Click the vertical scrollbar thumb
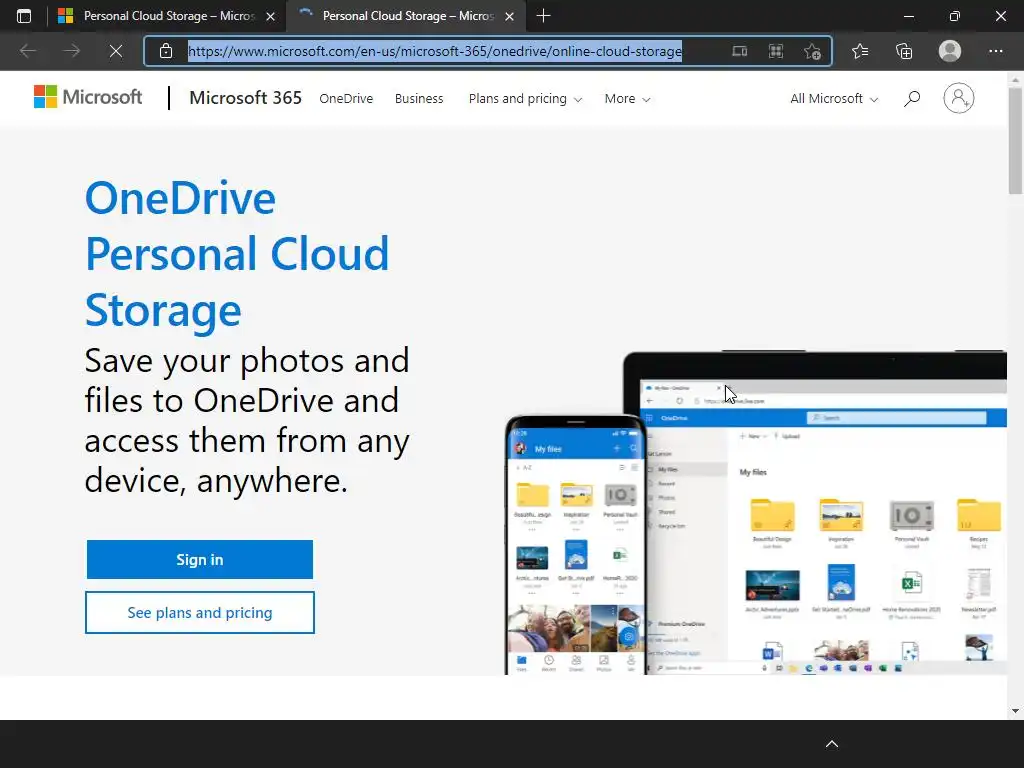The height and width of the screenshot is (768, 1024). [1015, 140]
